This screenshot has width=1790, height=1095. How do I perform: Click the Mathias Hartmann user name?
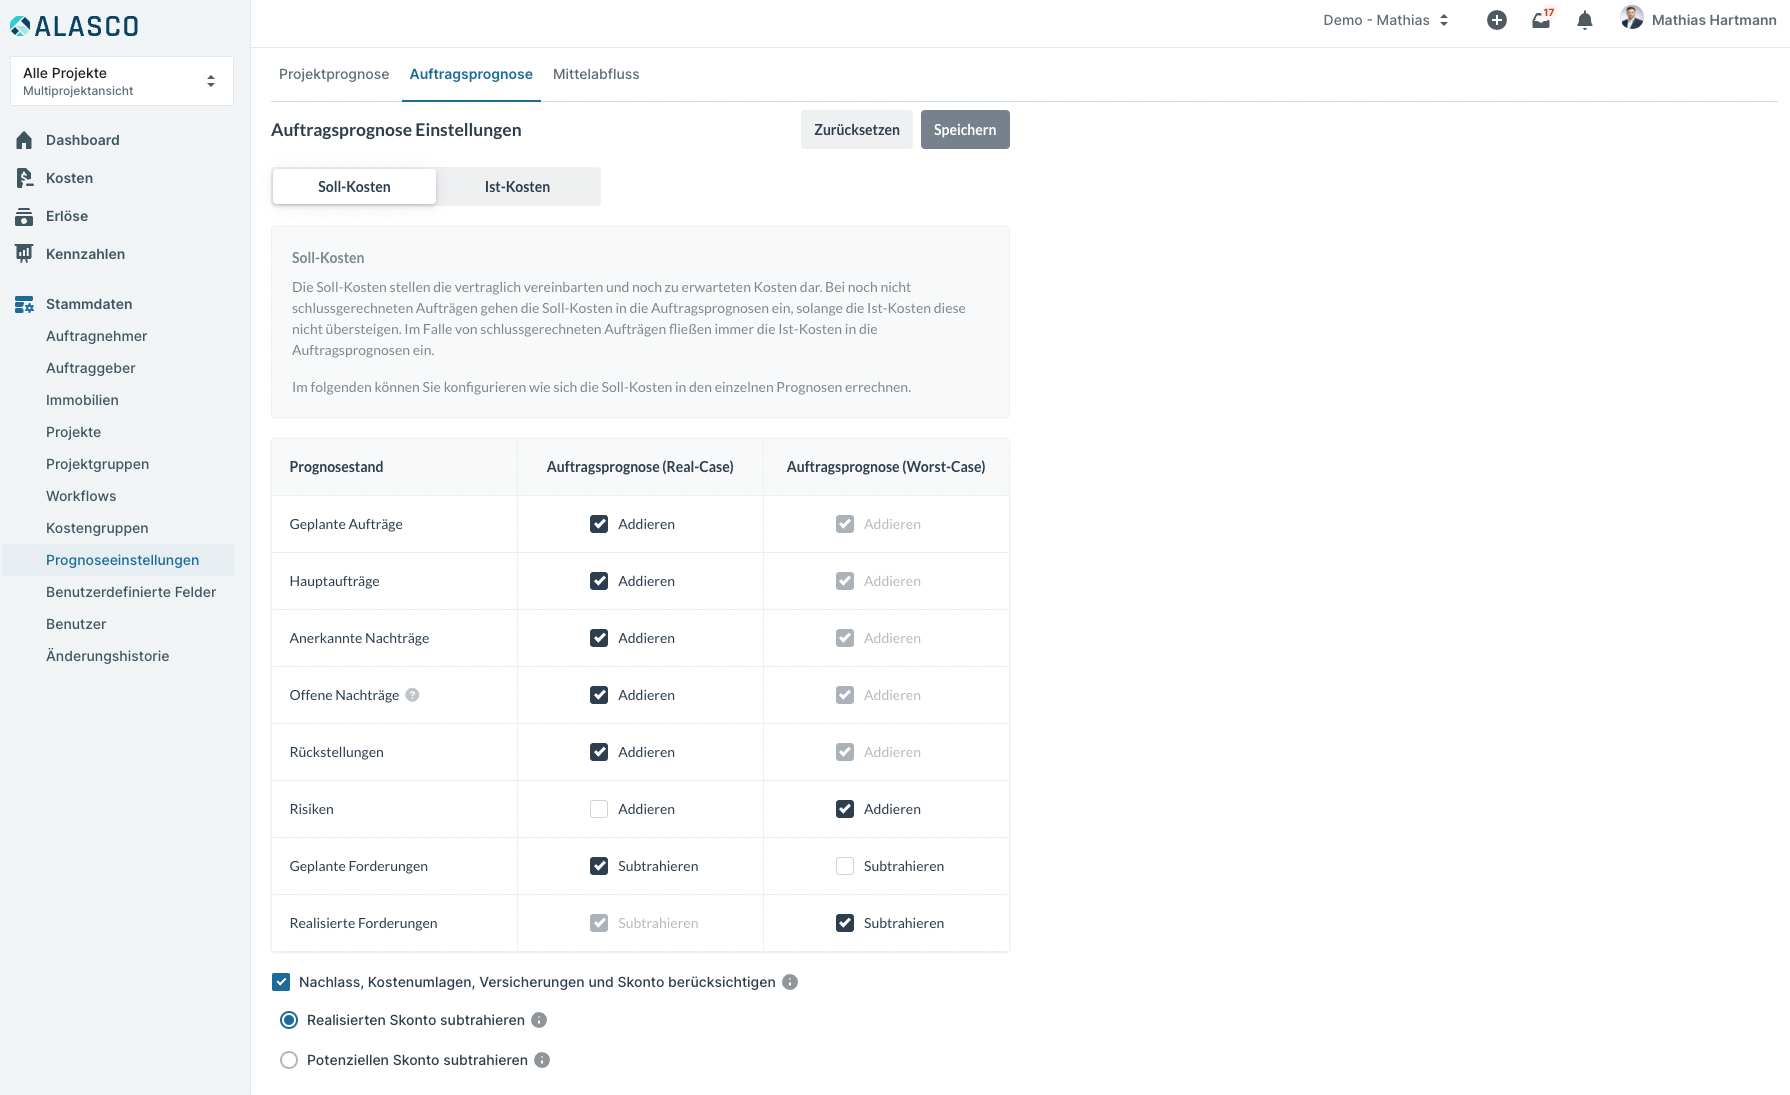coord(1714,20)
